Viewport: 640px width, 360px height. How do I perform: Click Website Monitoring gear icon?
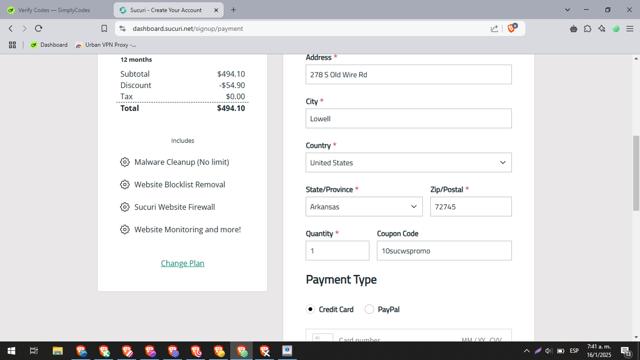124,229
